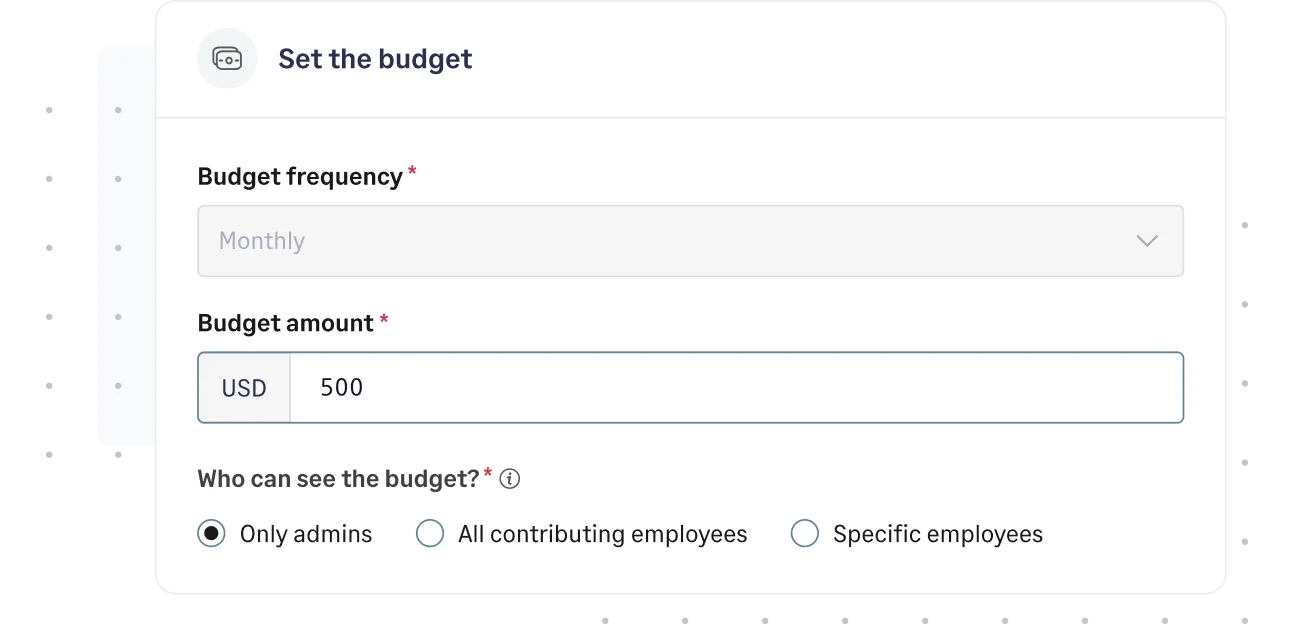Click the Who can see the budget label
The height and width of the screenshot is (625, 1296).
pyautogui.click(x=337, y=478)
